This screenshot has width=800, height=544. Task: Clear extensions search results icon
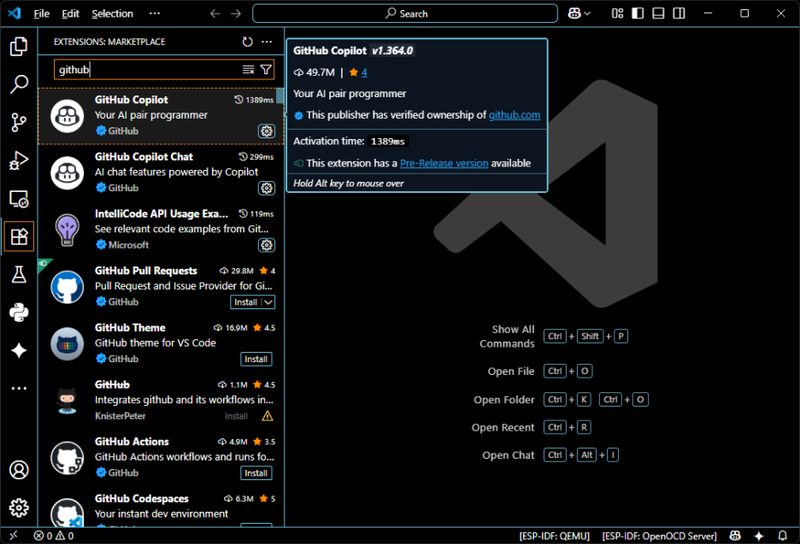point(248,70)
